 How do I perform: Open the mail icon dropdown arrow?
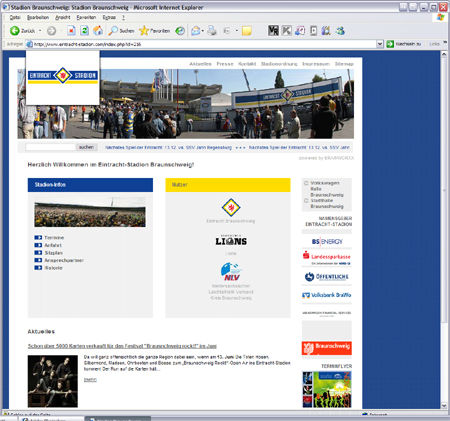pos(203,31)
